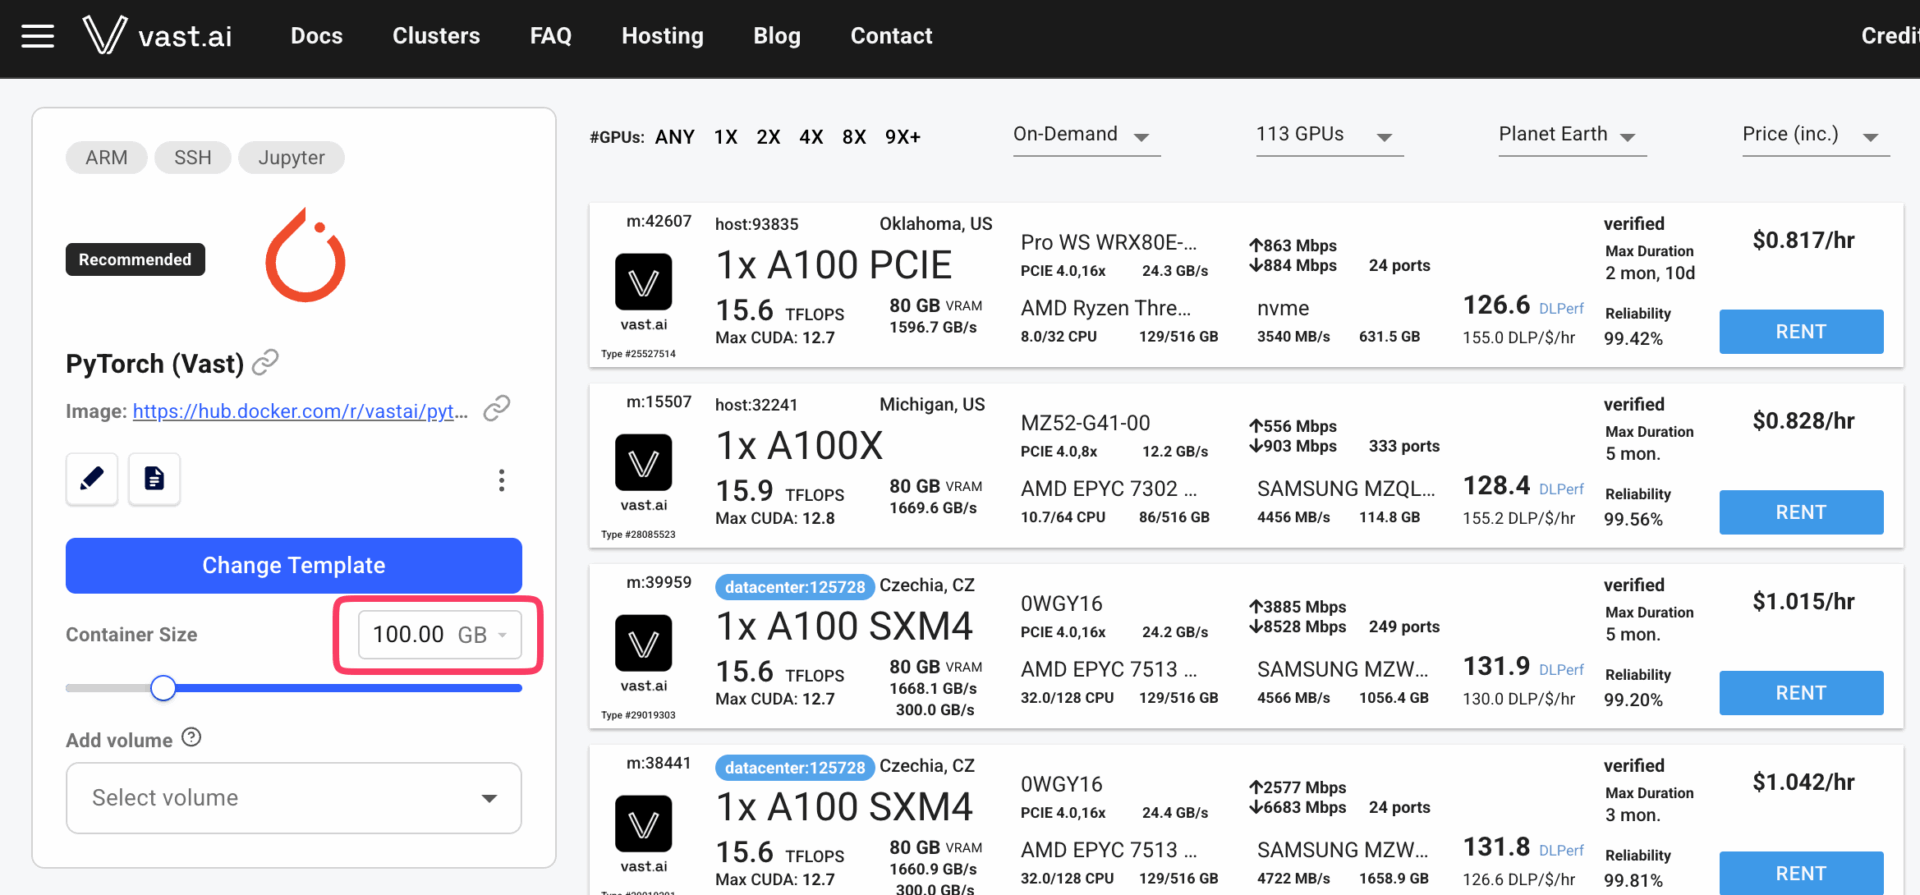The width and height of the screenshot is (1920, 895).
Task: Click the pencil edit template icon
Action: click(x=92, y=479)
